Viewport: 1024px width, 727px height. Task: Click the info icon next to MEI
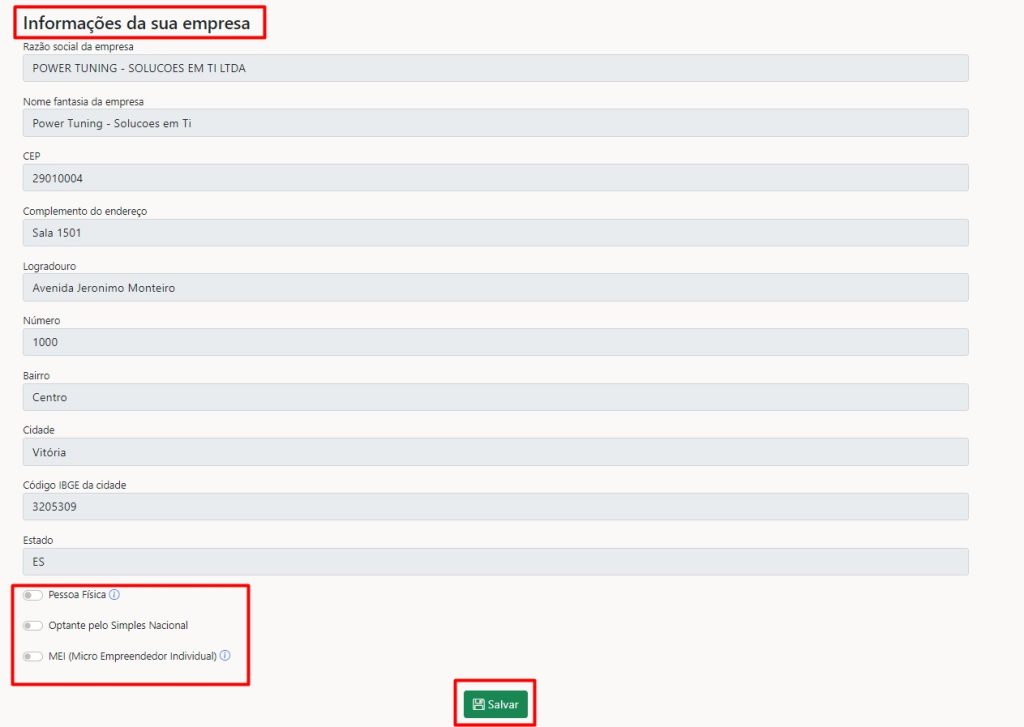[x=225, y=656]
